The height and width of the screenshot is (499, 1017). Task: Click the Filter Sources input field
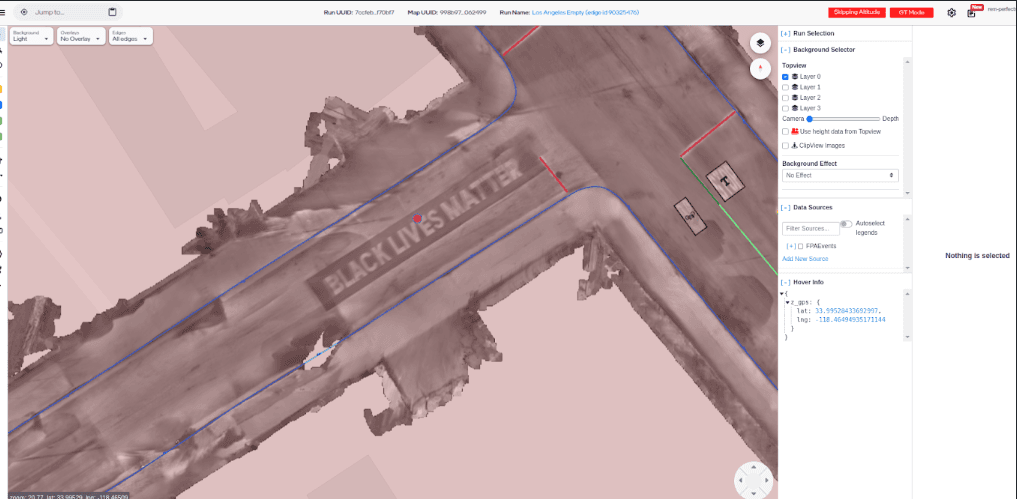(x=809, y=228)
